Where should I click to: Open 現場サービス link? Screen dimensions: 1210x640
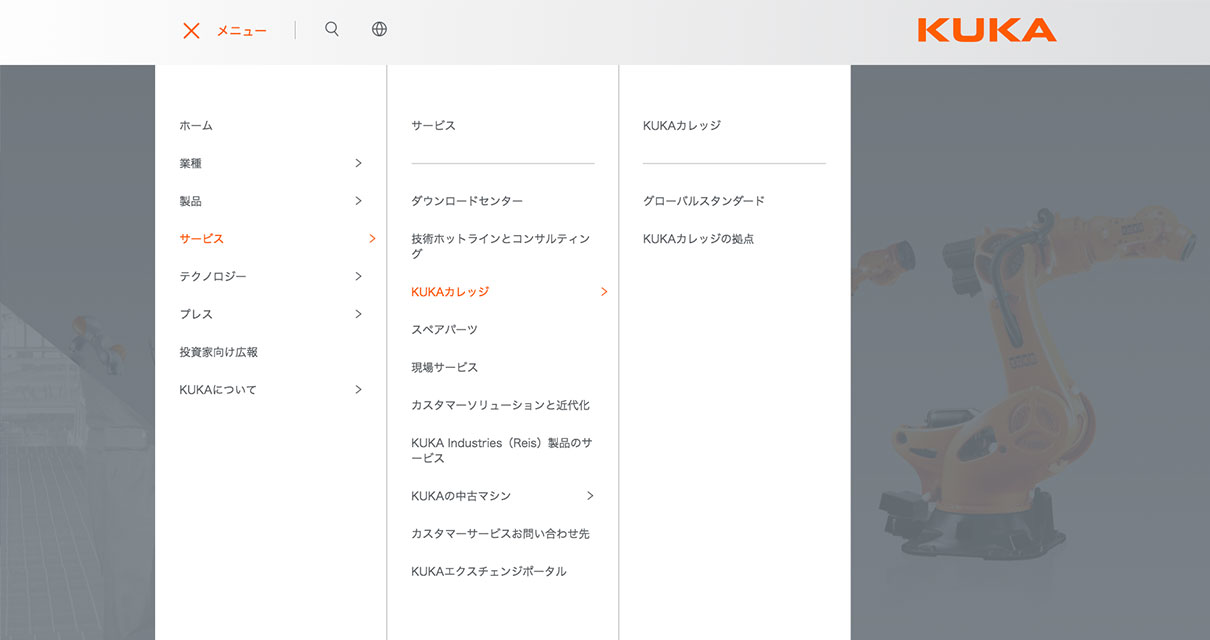[x=444, y=368]
